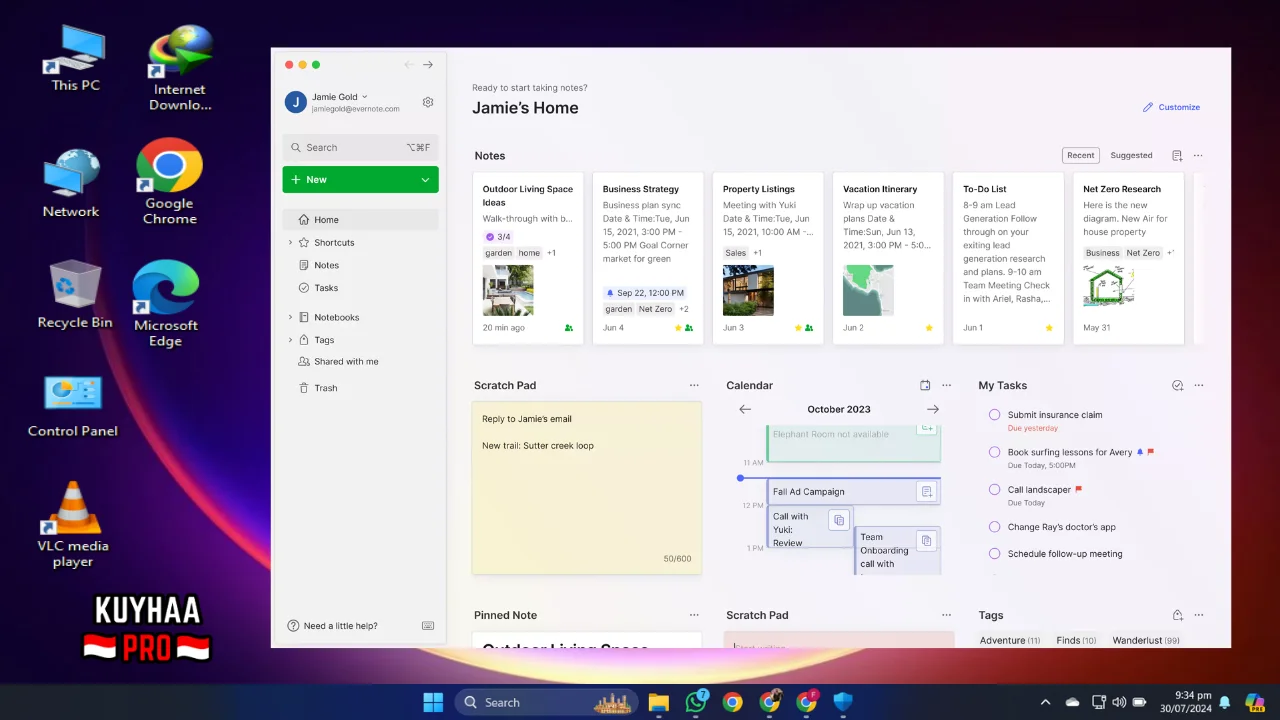Go to next calendar period arrow
This screenshot has height=720, width=1280.
click(x=933, y=409)
